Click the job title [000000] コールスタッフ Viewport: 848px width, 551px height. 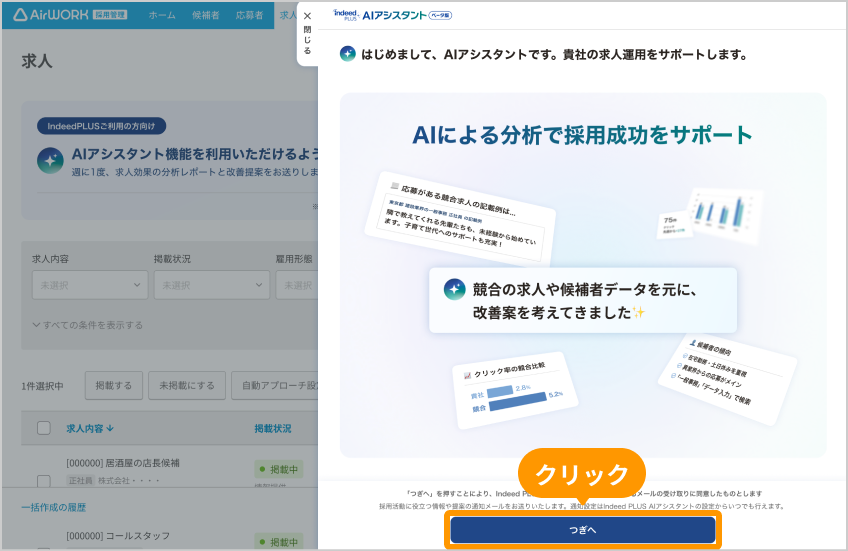pos(118,535)
